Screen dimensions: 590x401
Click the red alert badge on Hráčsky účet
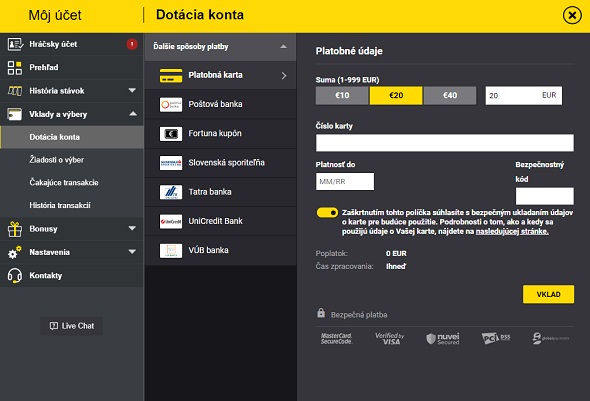[x=132, y=44]
